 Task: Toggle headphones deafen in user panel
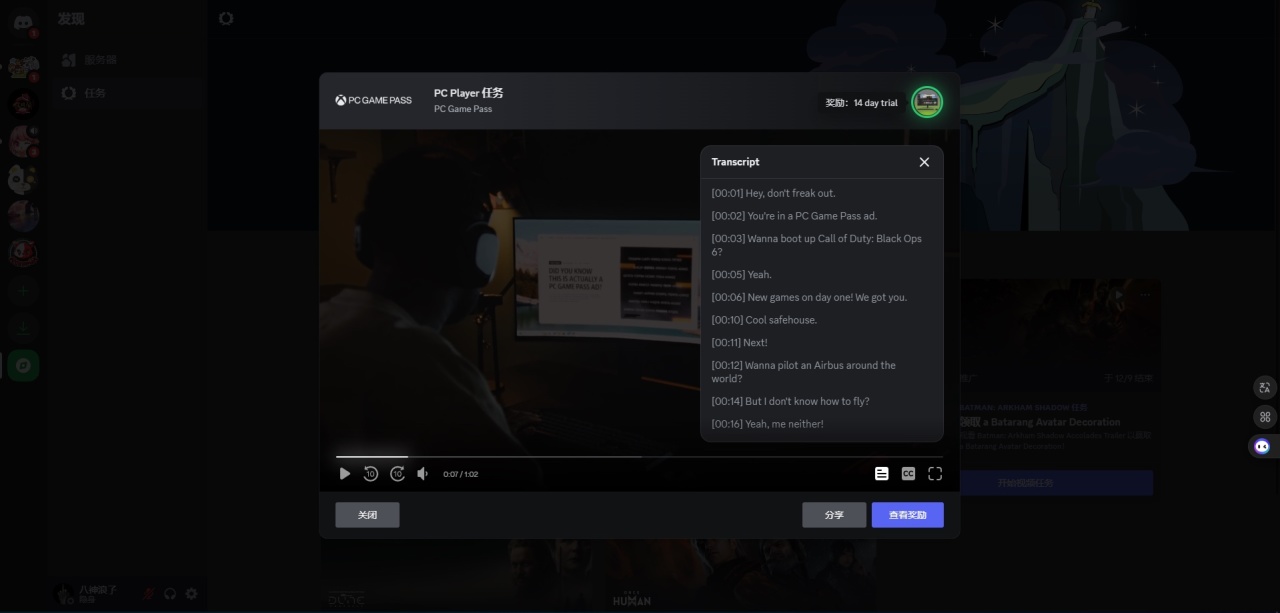[x=170, y=593]
